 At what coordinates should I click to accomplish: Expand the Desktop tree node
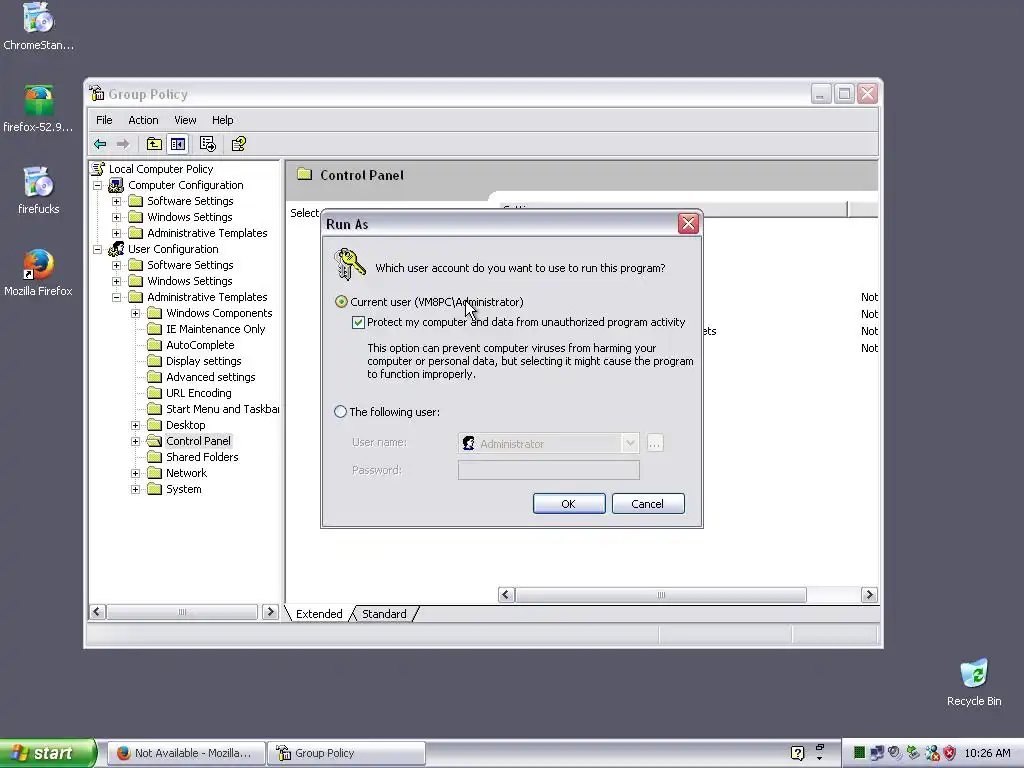[x=135, y=425]
